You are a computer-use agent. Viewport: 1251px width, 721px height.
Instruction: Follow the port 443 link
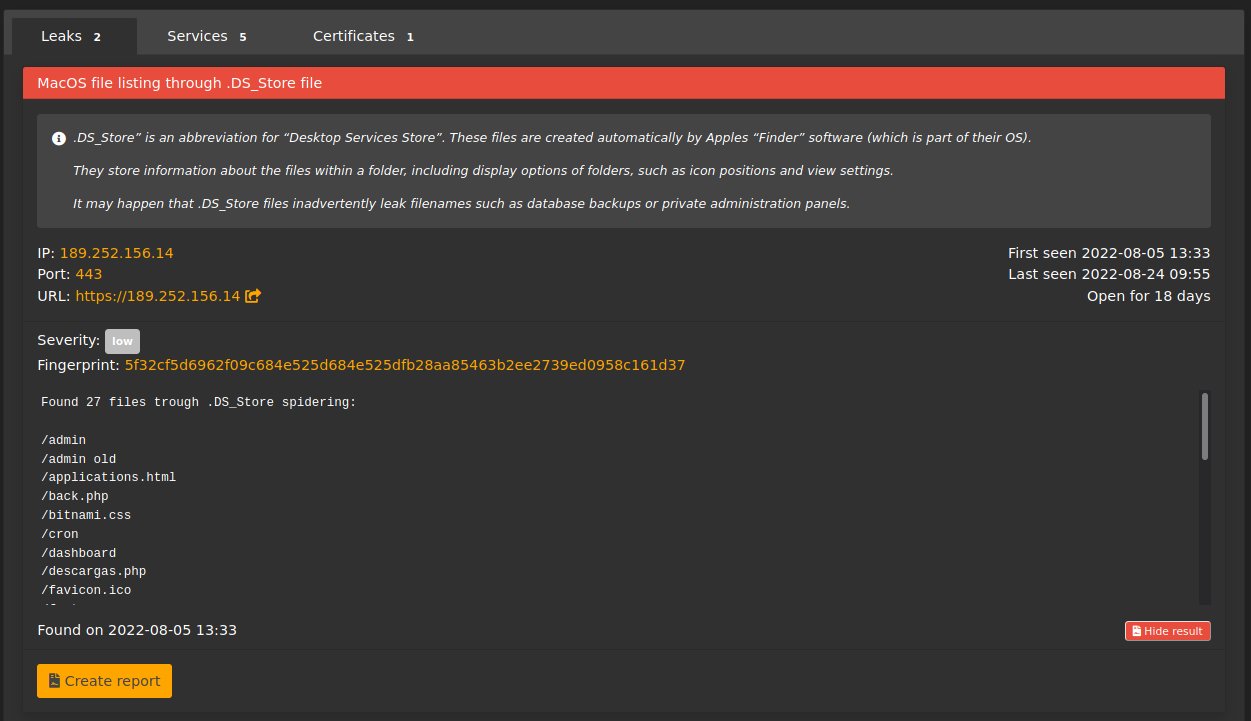88,274
